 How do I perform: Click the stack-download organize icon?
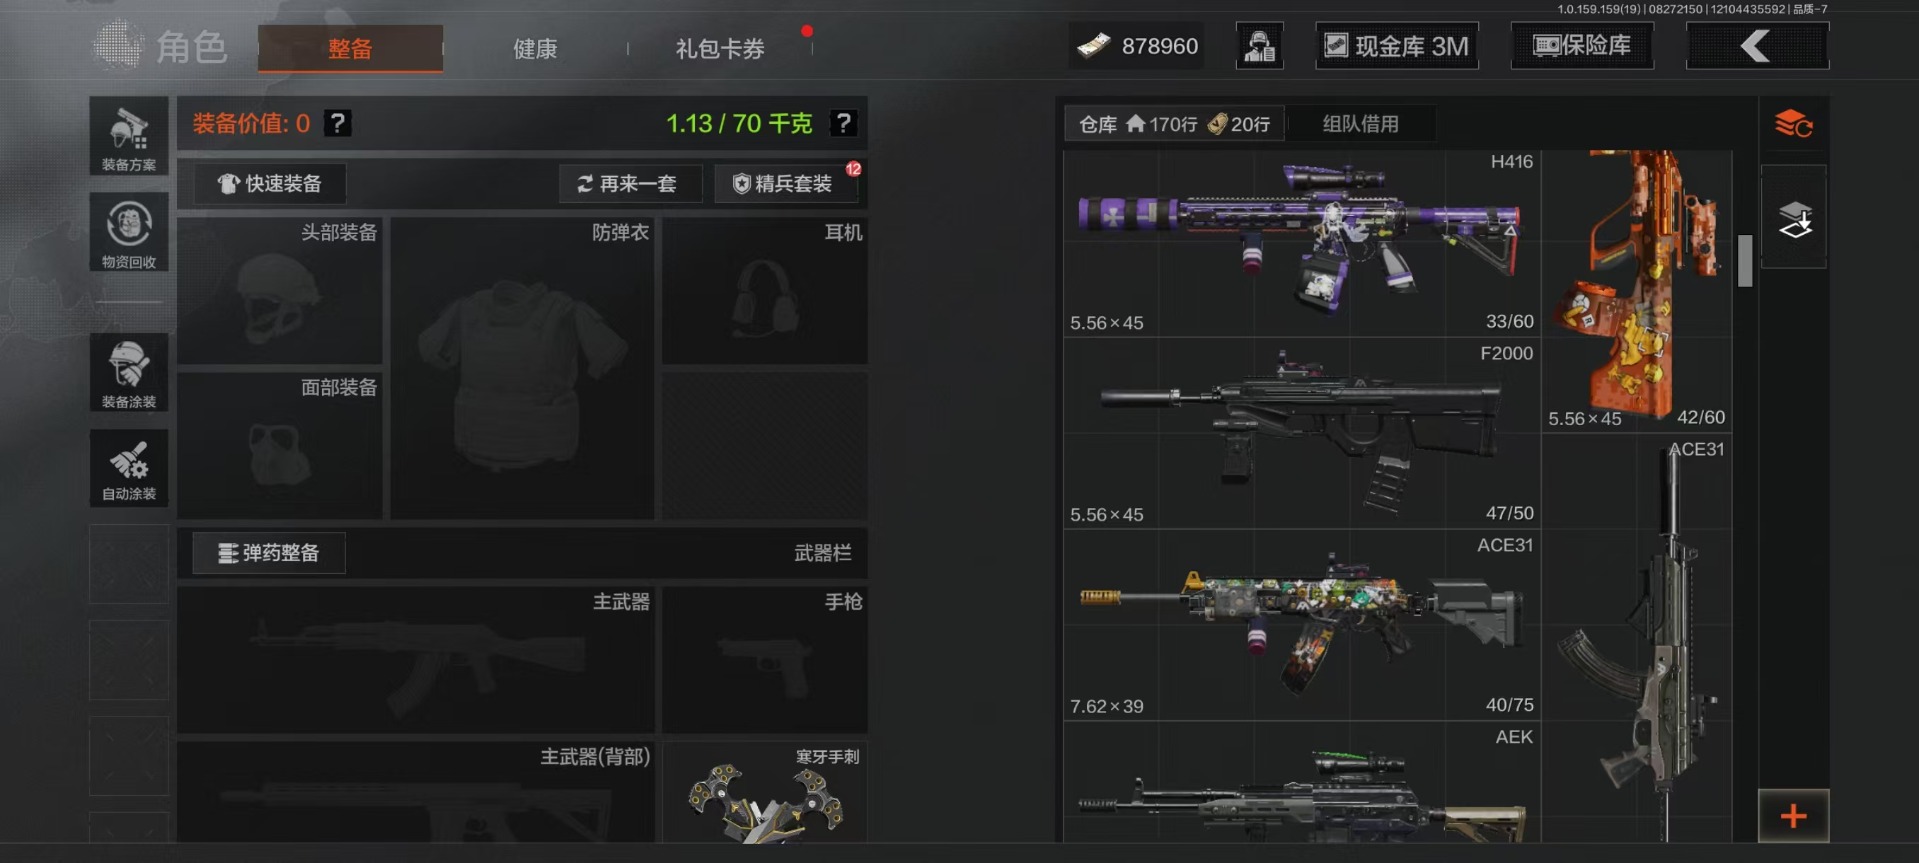pos(1794,217)
